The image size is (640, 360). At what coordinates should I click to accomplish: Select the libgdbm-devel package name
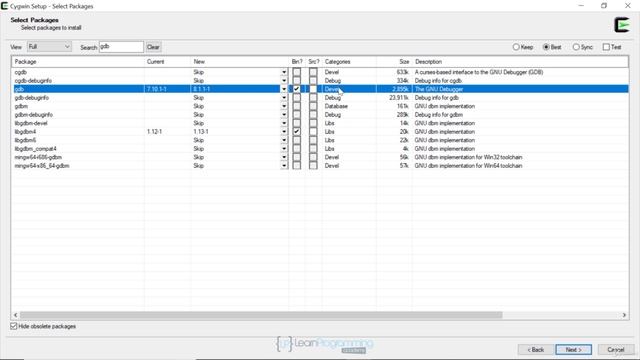(31, 123)
